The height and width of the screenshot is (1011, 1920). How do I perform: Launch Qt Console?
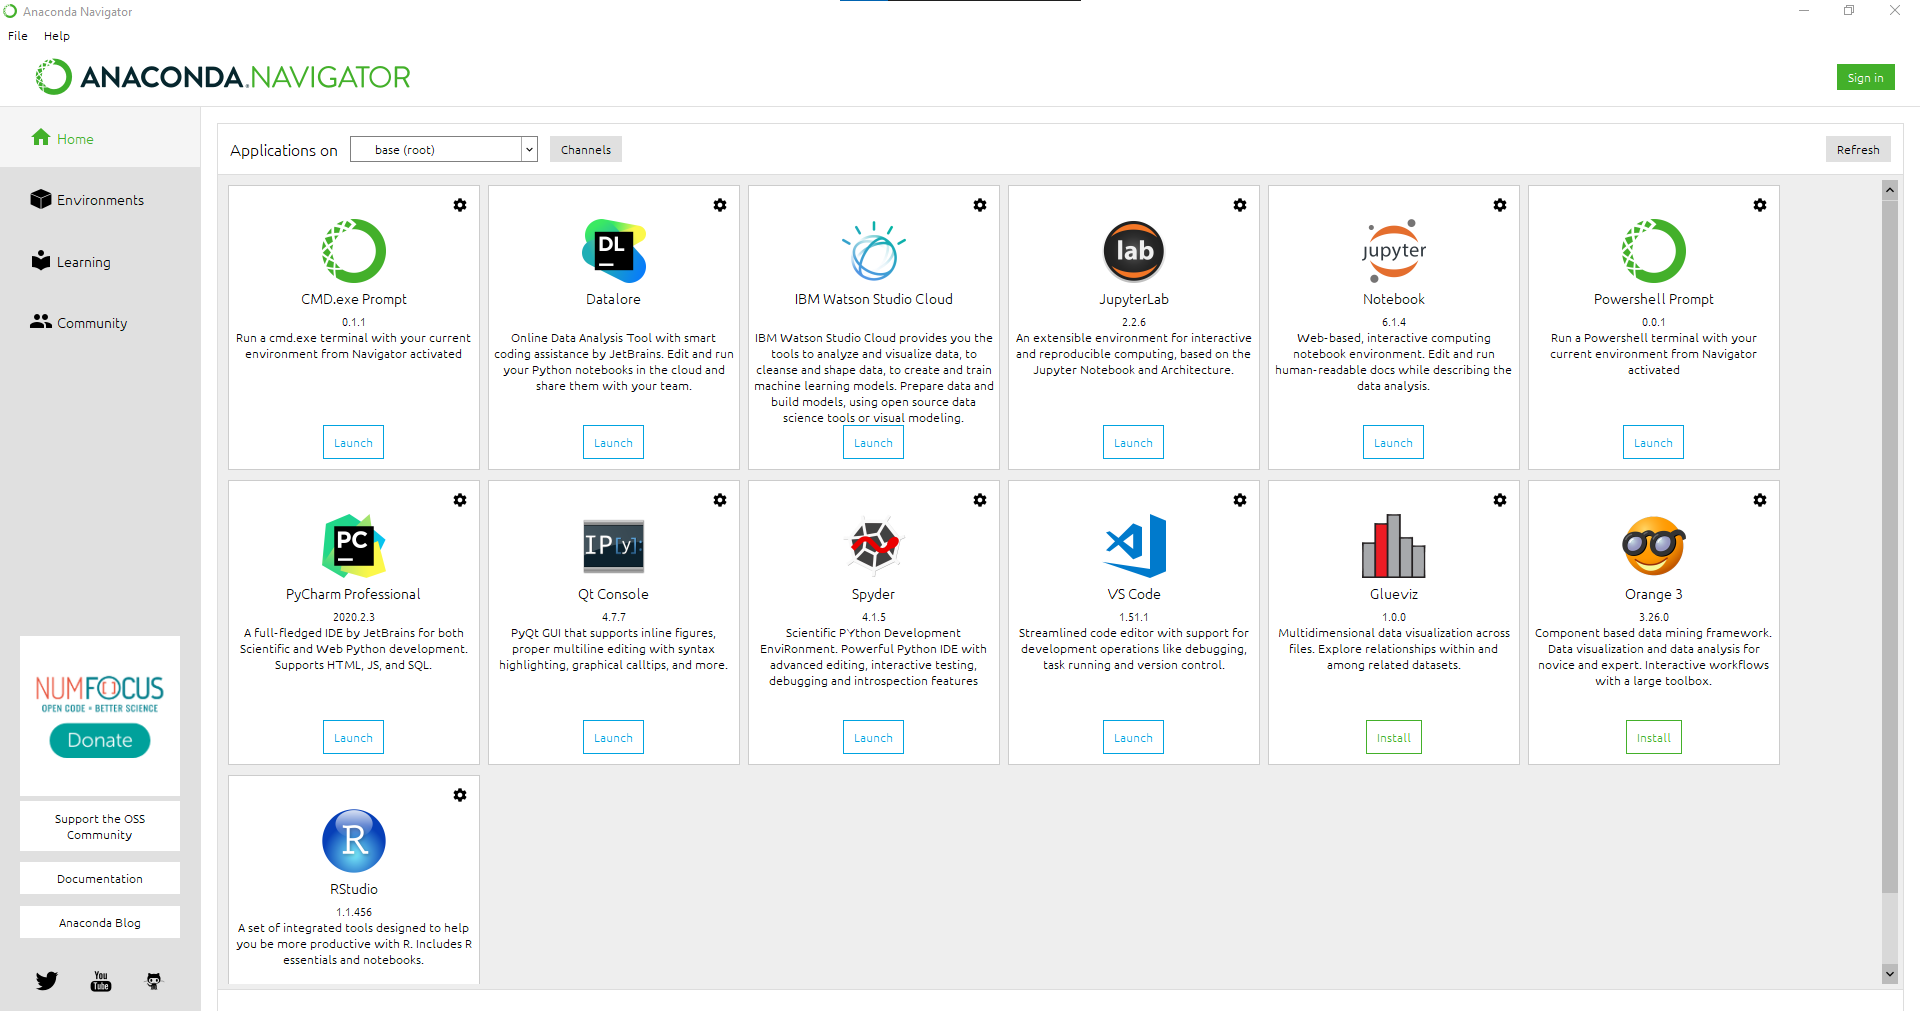point(614,738)
